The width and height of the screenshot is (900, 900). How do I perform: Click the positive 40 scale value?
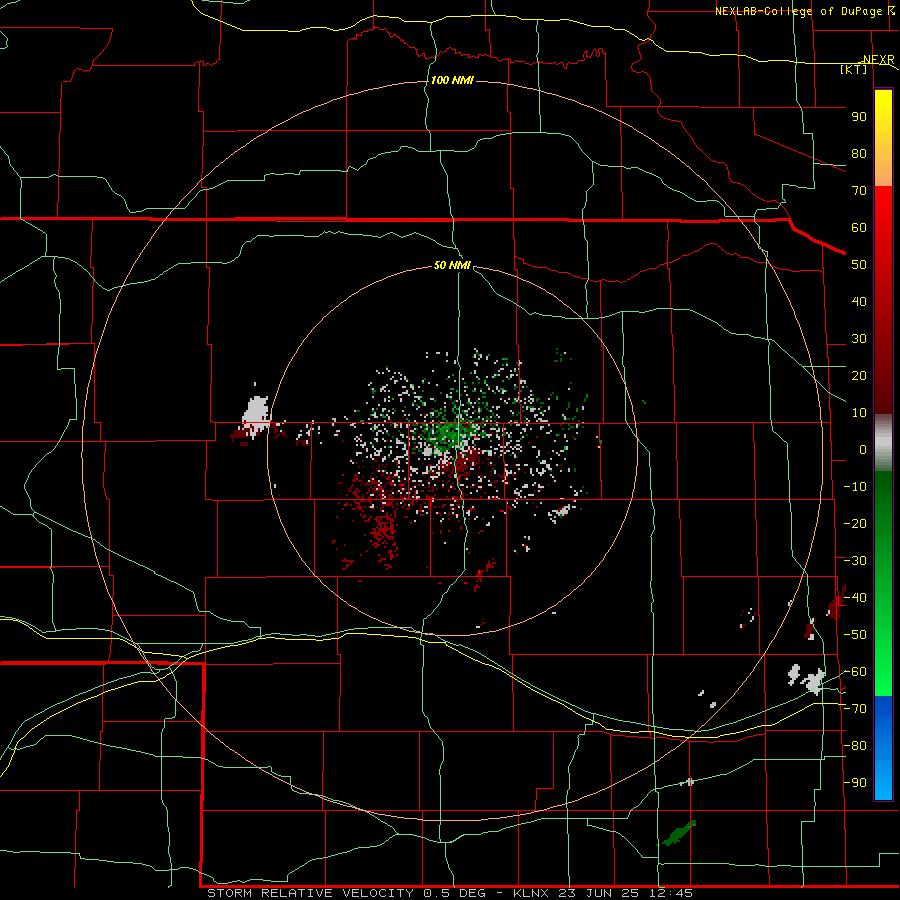click(x=859, y=301)
